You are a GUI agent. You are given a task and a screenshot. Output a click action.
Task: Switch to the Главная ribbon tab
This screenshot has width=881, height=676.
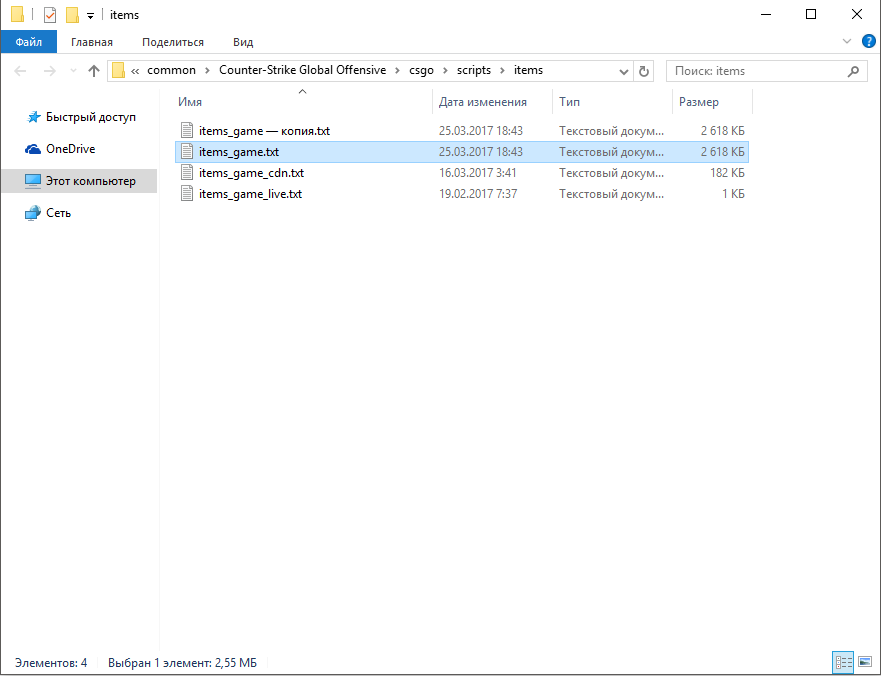(92, 42)
